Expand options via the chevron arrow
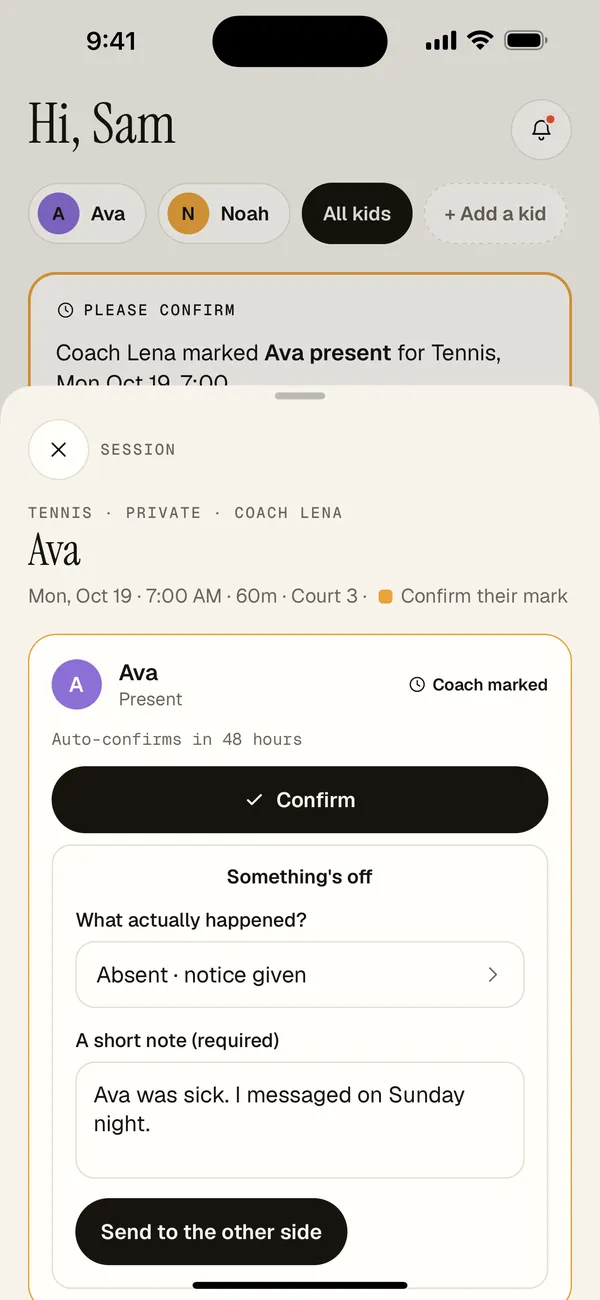The height and width of the screenshot is (1300, 600). 492,975
